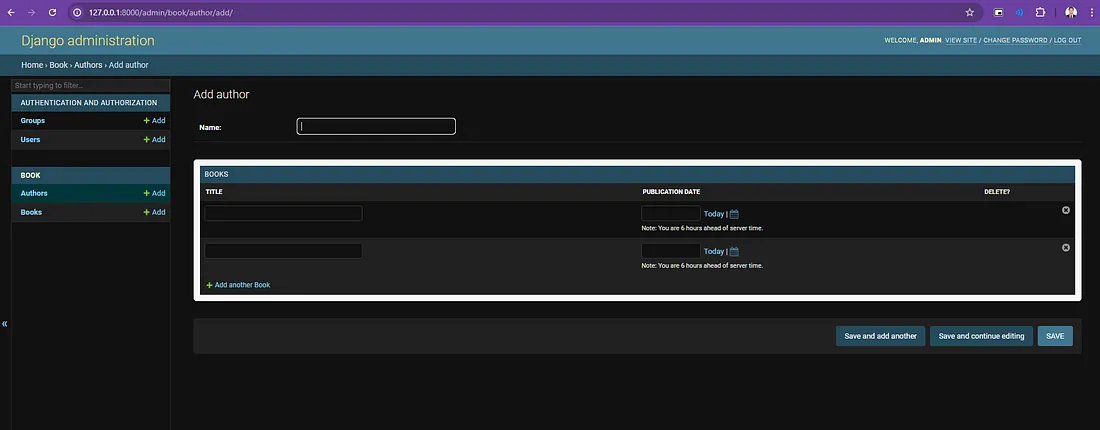Open the browser profile avatar
The width and height of the screenshot is (1100, 430).
coord(1071,13)
